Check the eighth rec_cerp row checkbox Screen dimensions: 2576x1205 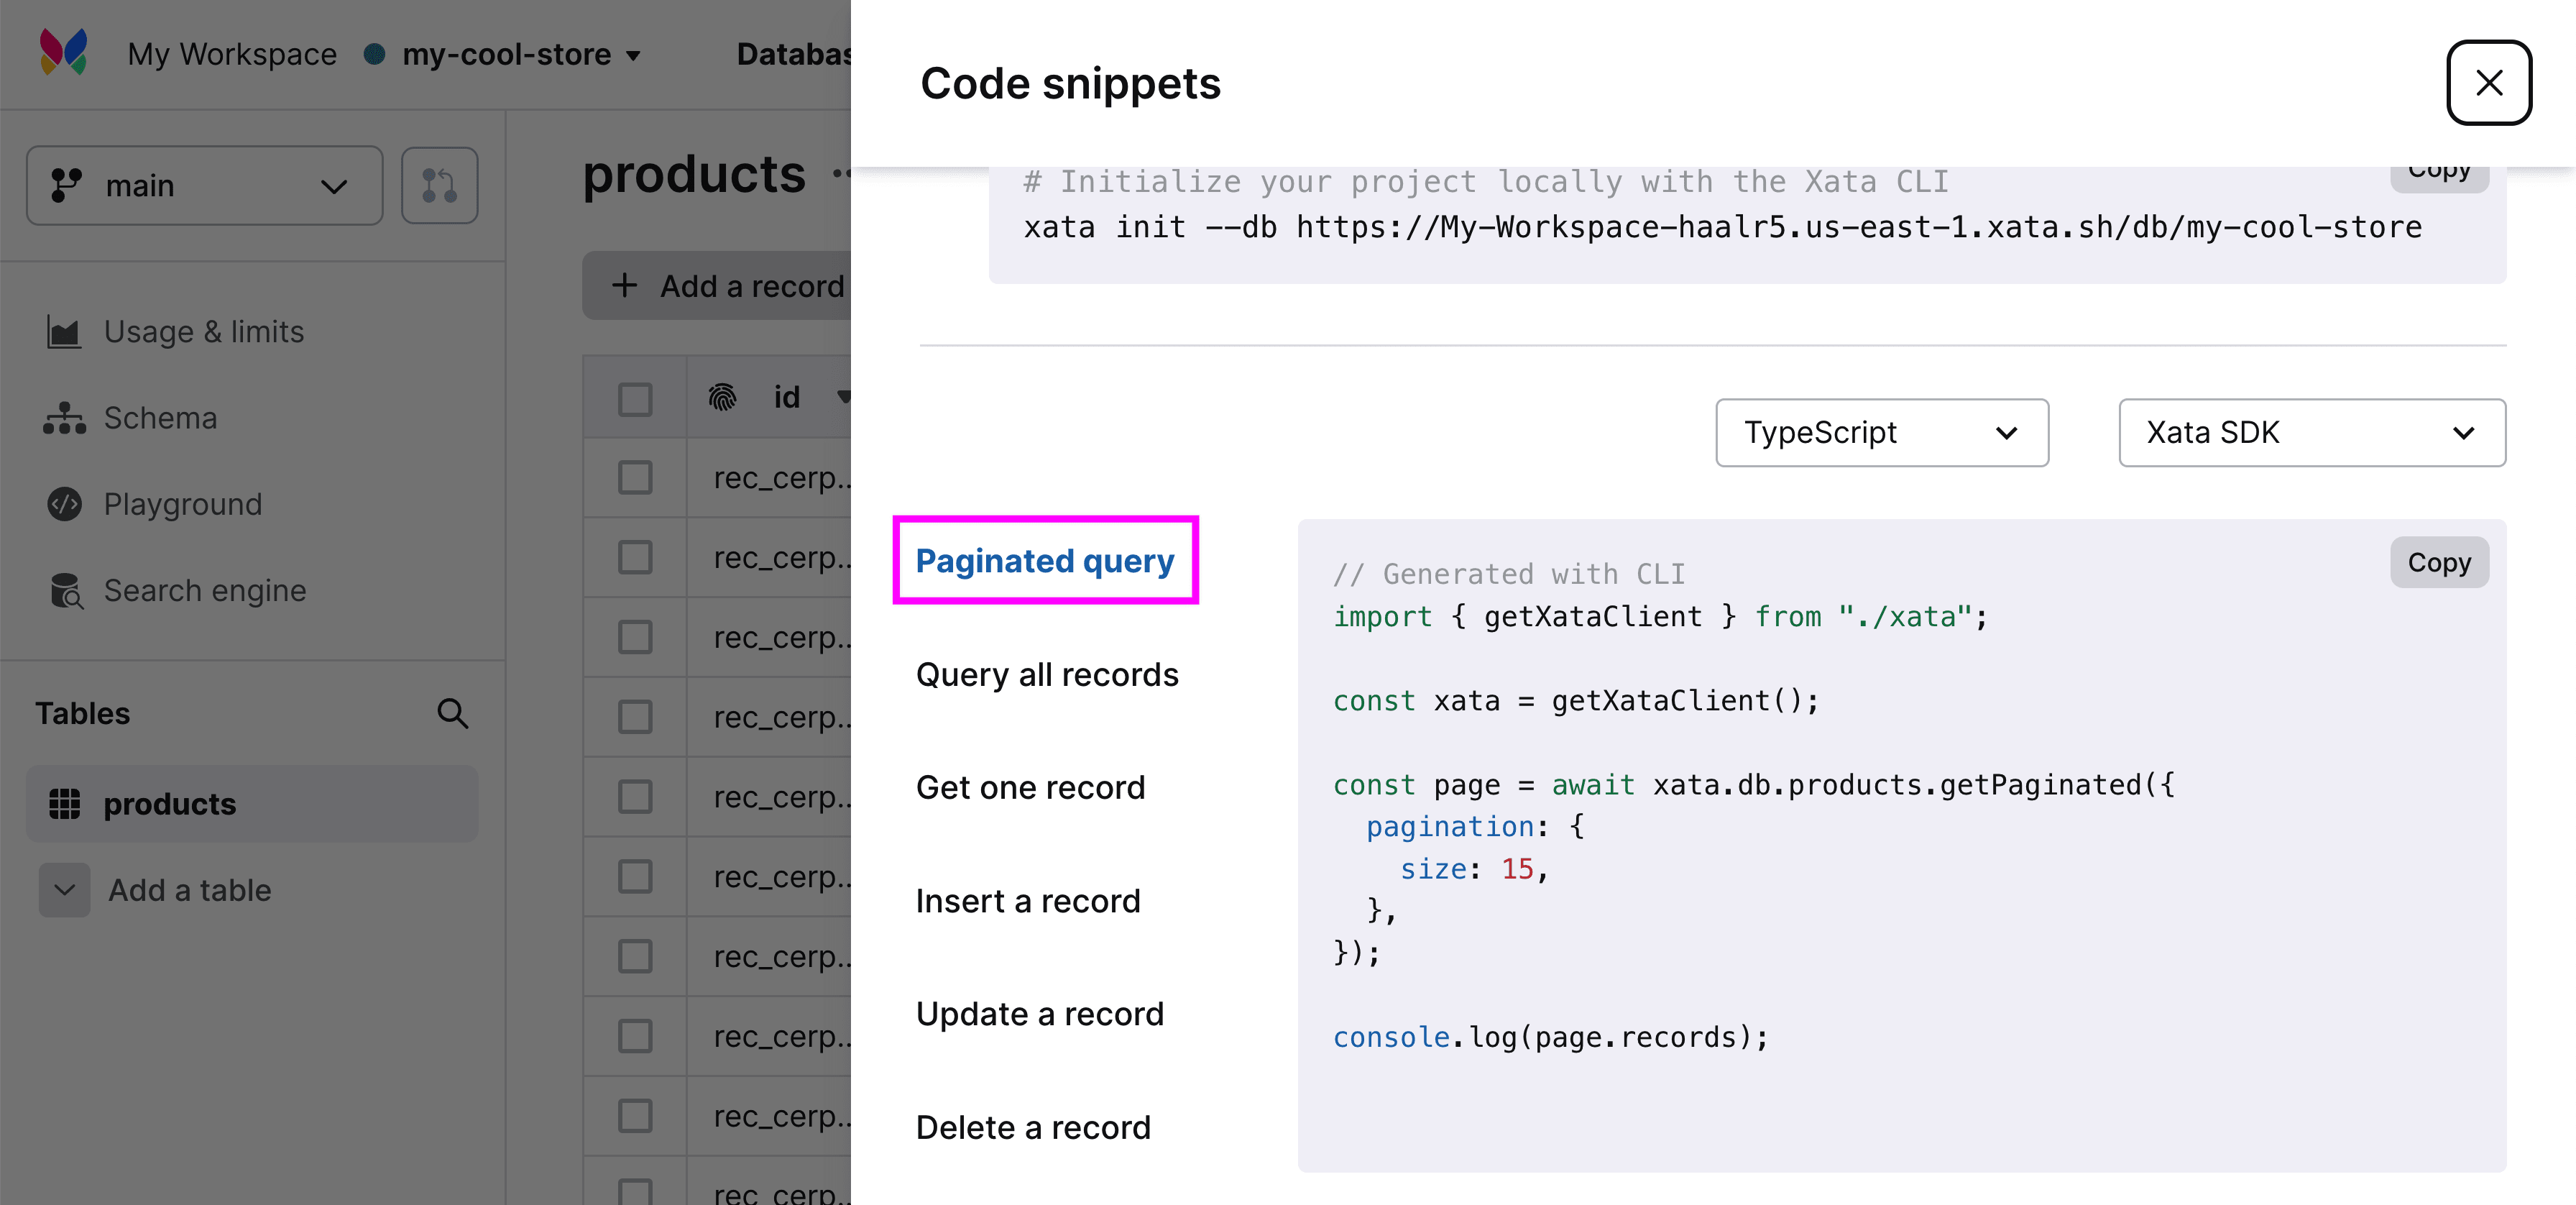click(x=635, y=1036)
